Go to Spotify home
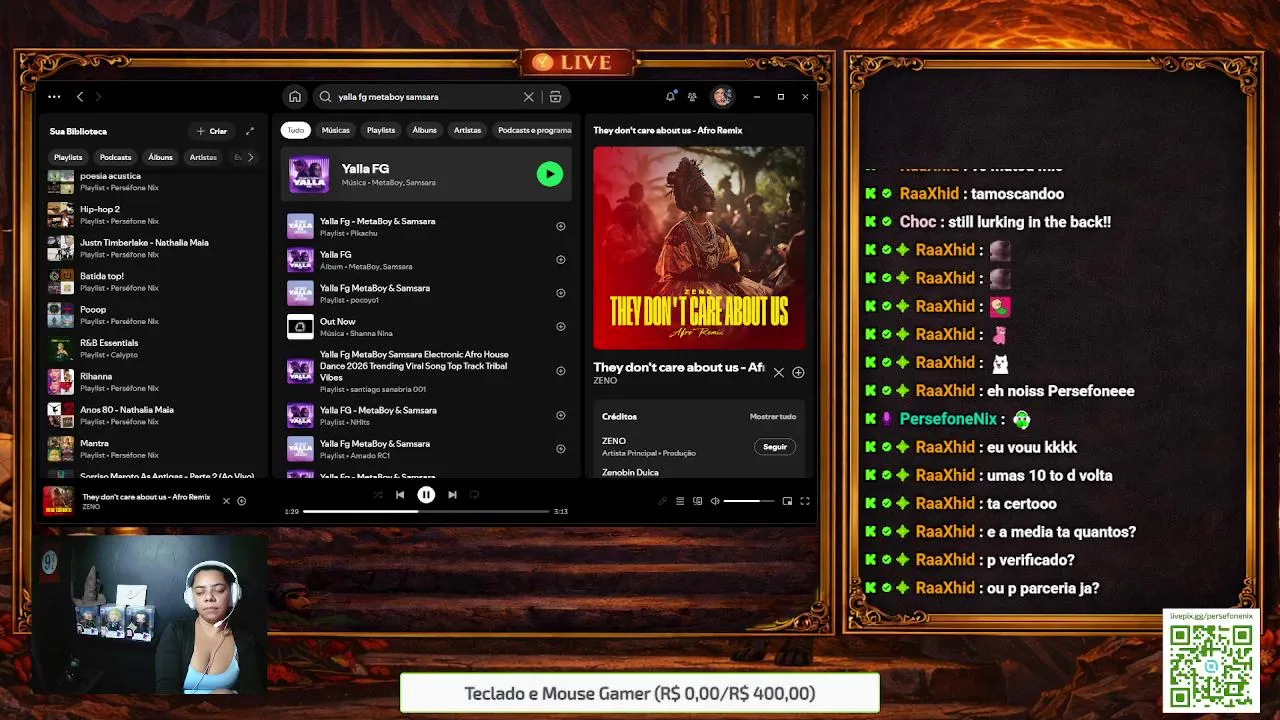This screenshot has height=720, width=1280. coord(295,97)
